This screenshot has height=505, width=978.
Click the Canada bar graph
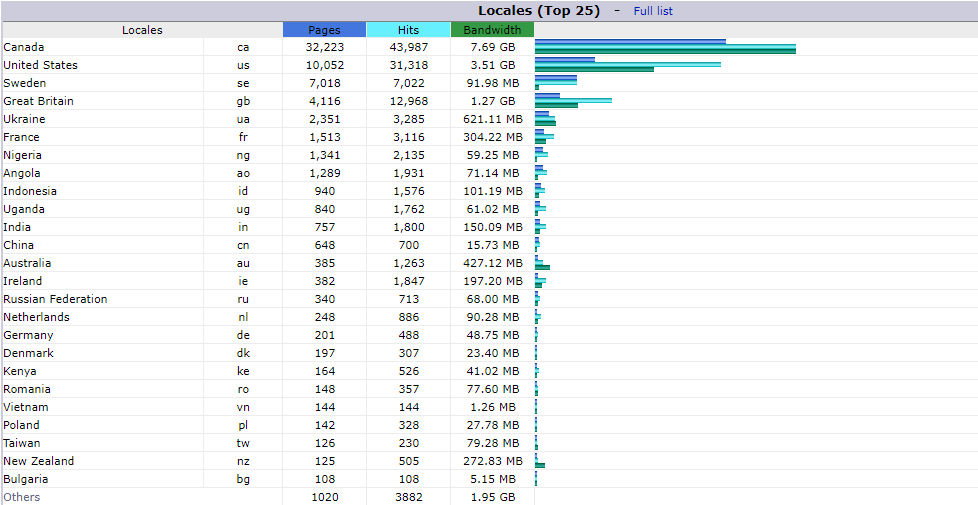click(665, 47)
